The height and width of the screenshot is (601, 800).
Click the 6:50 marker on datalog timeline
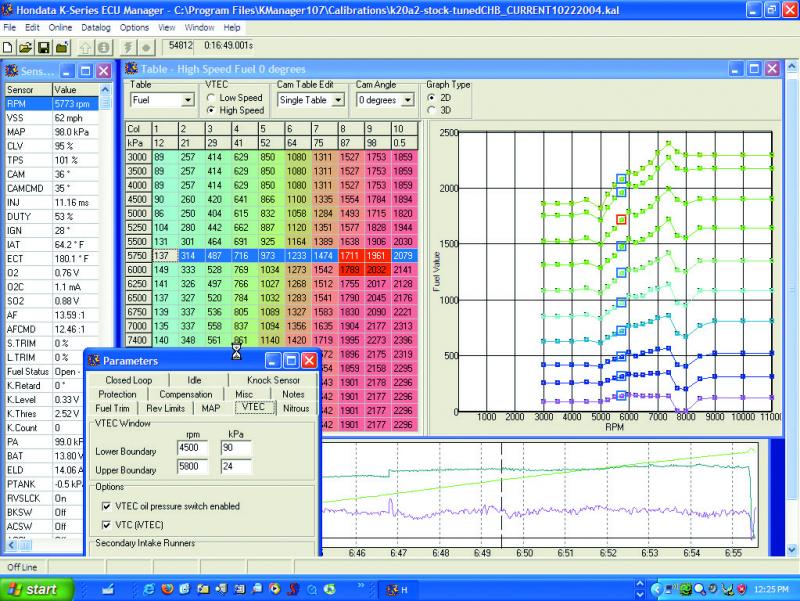click(524, 553)
